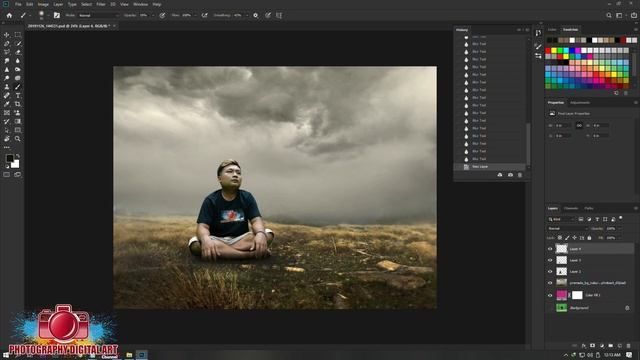Select the Rectangular Marquee tool
The height and width of the screenshot is (360, 640).
click(18, 35)
